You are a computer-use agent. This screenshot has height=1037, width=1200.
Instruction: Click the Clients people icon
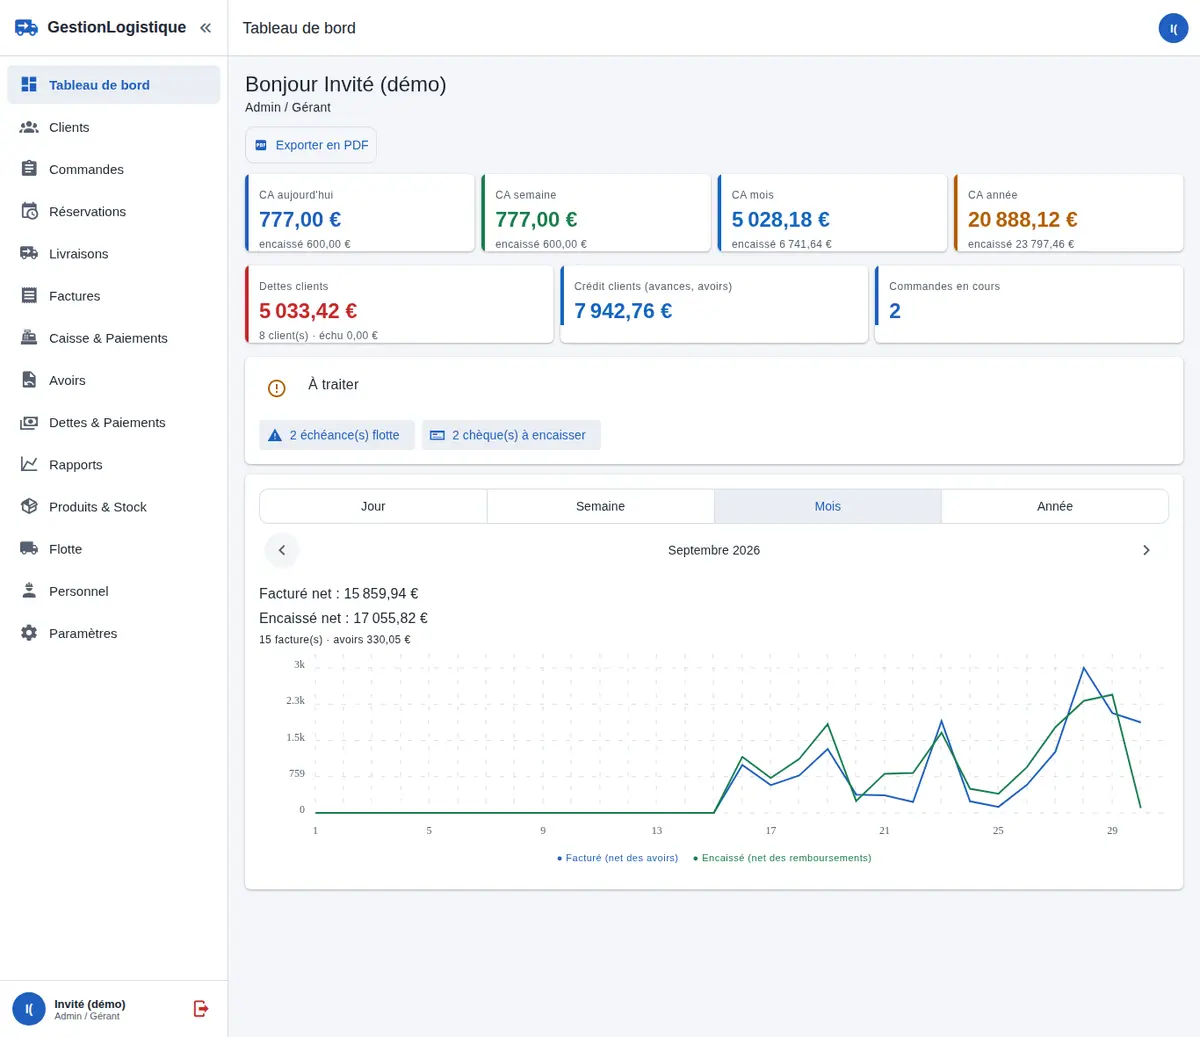(x=29, y=127)
